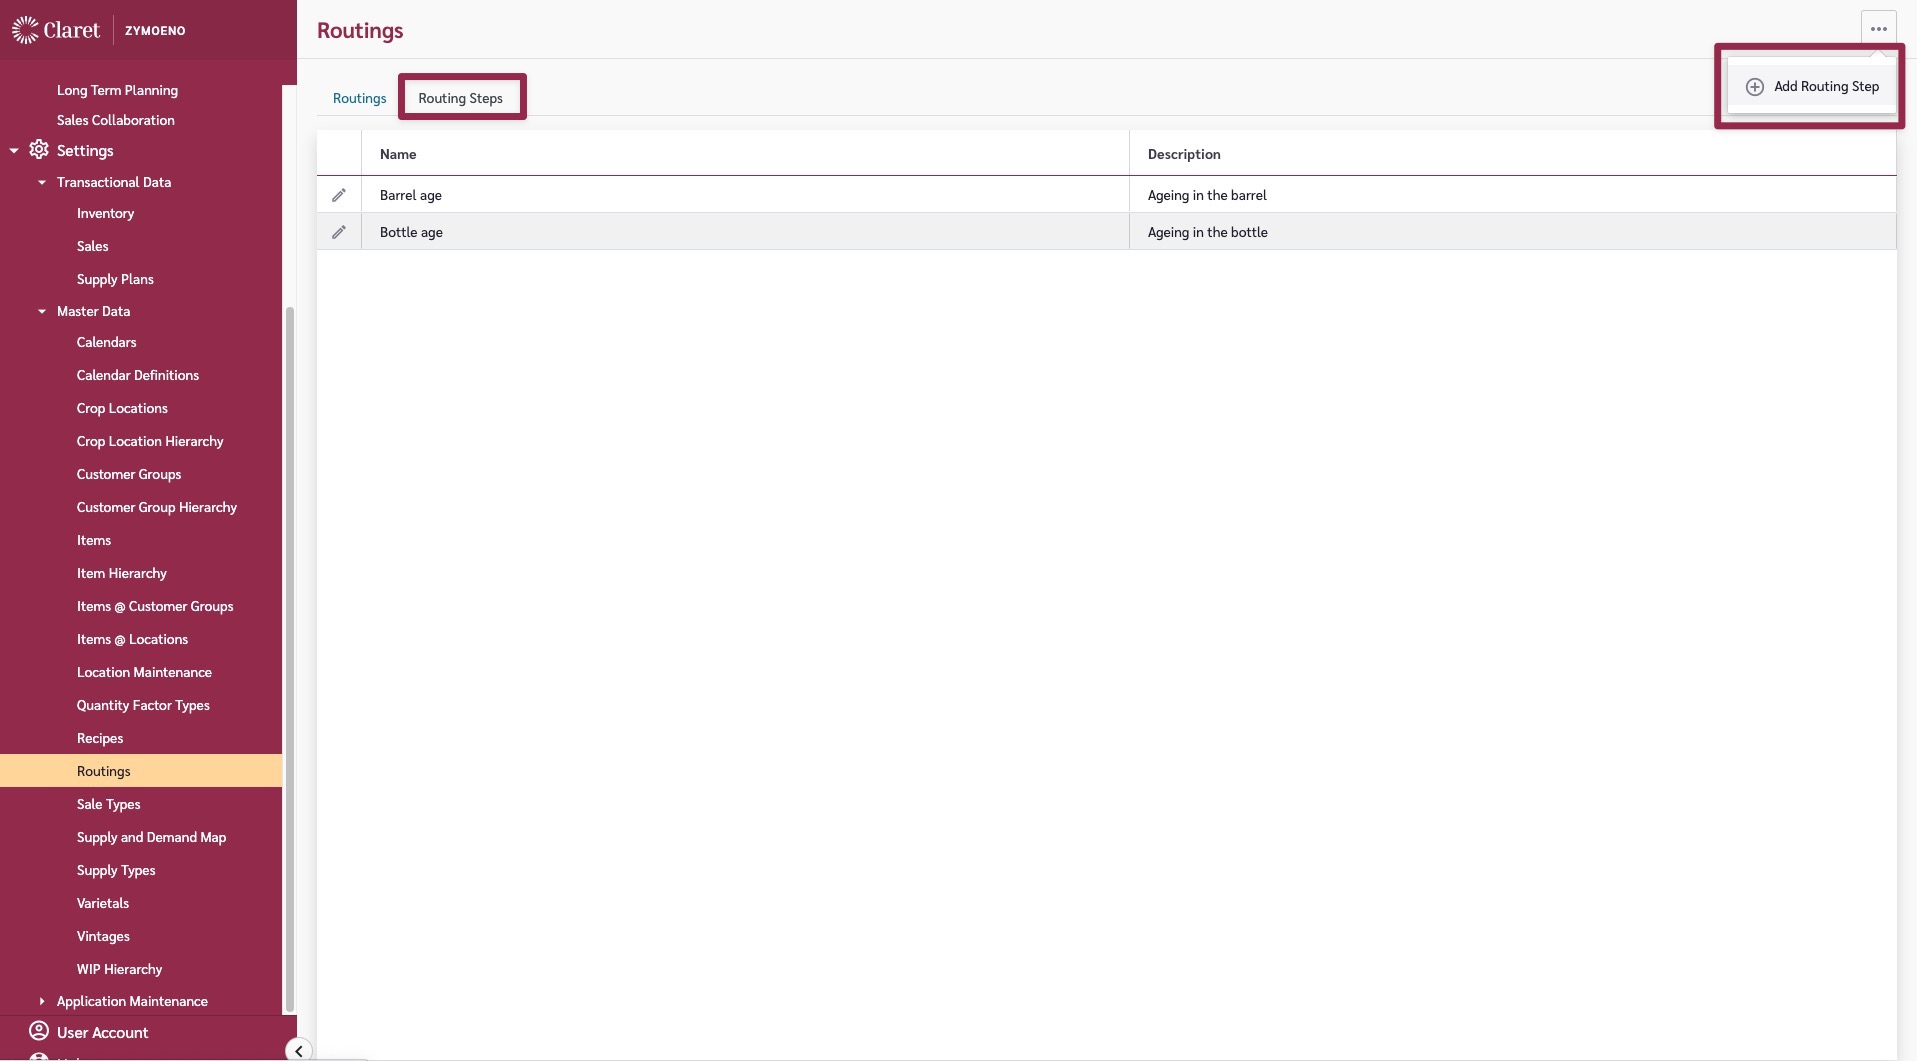Screen dimensions: 1917x1061
Task: Collapse the Settings section arrow
Action: [x=14, y=151]
